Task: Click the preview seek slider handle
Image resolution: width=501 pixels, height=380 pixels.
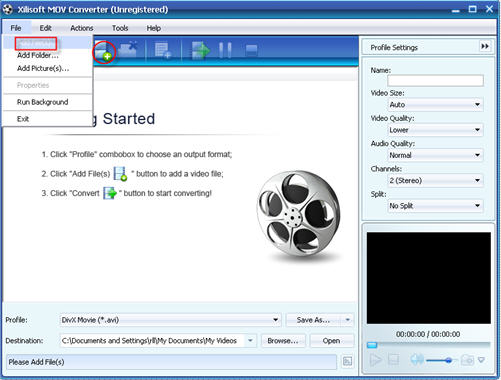Action: [x=372, y=345]
